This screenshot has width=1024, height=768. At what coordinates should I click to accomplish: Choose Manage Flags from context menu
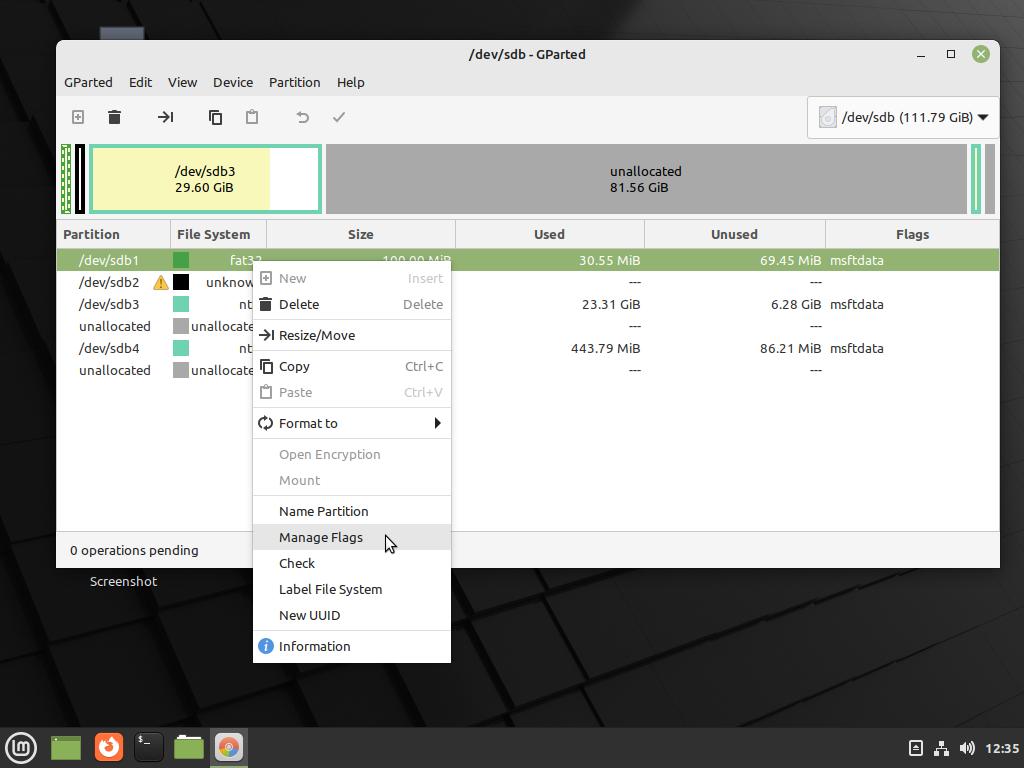coord(321,537)
